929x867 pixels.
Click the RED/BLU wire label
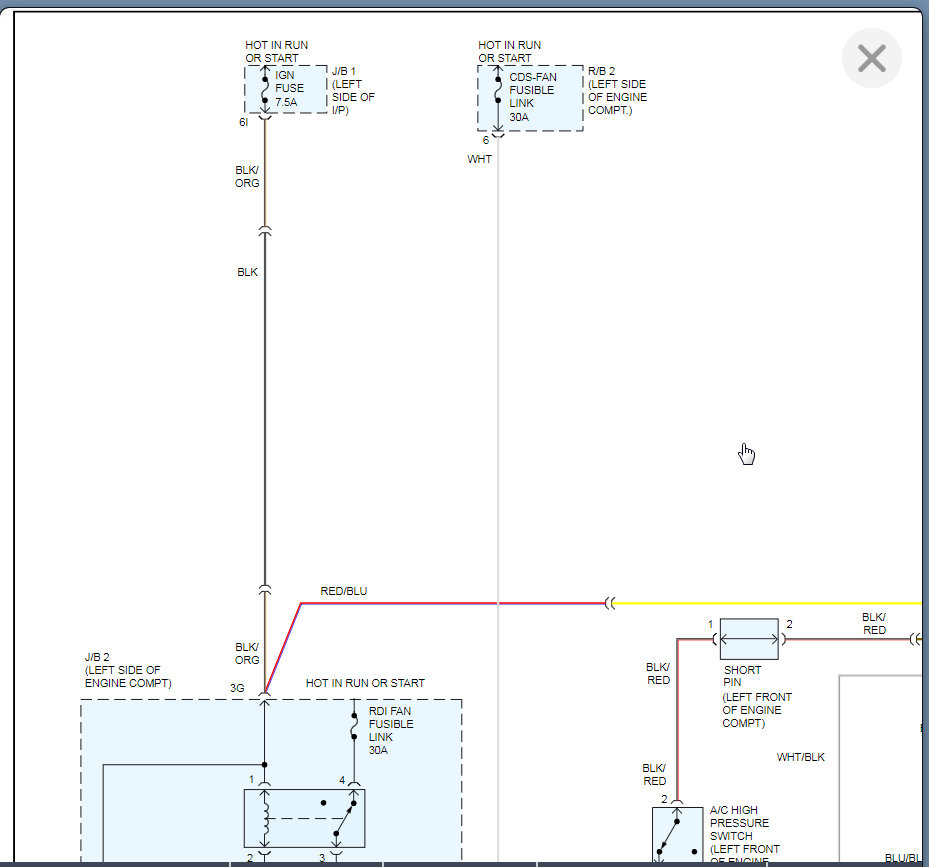click(x=344, y=591)
